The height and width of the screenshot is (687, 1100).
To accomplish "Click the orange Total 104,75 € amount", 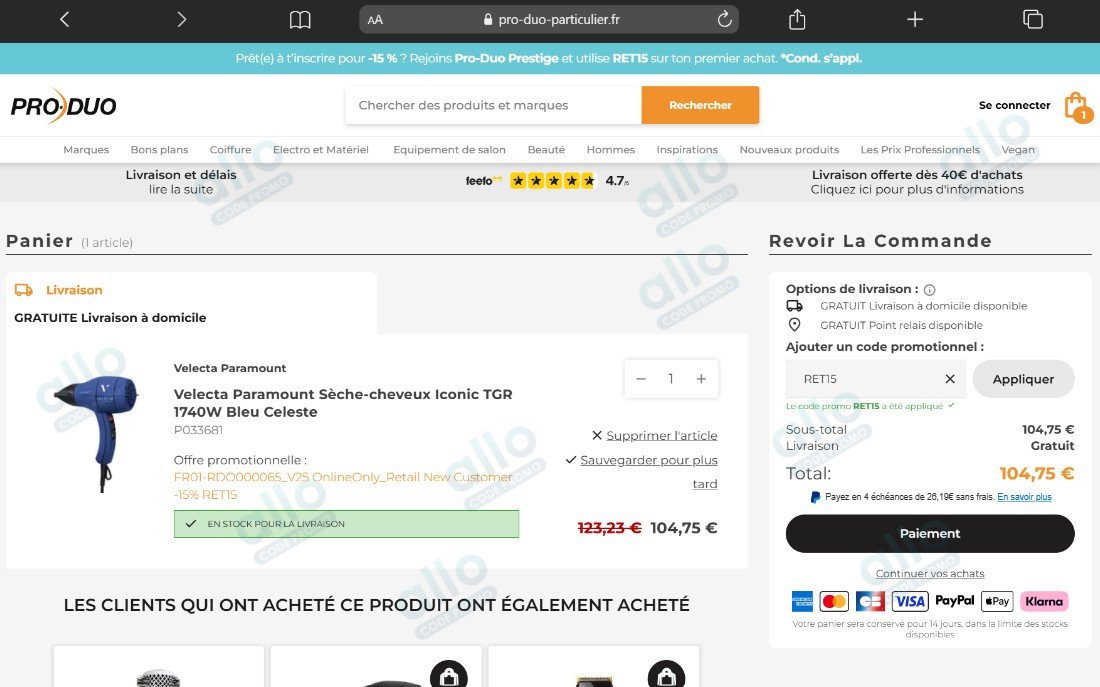I will [1036, 474].
